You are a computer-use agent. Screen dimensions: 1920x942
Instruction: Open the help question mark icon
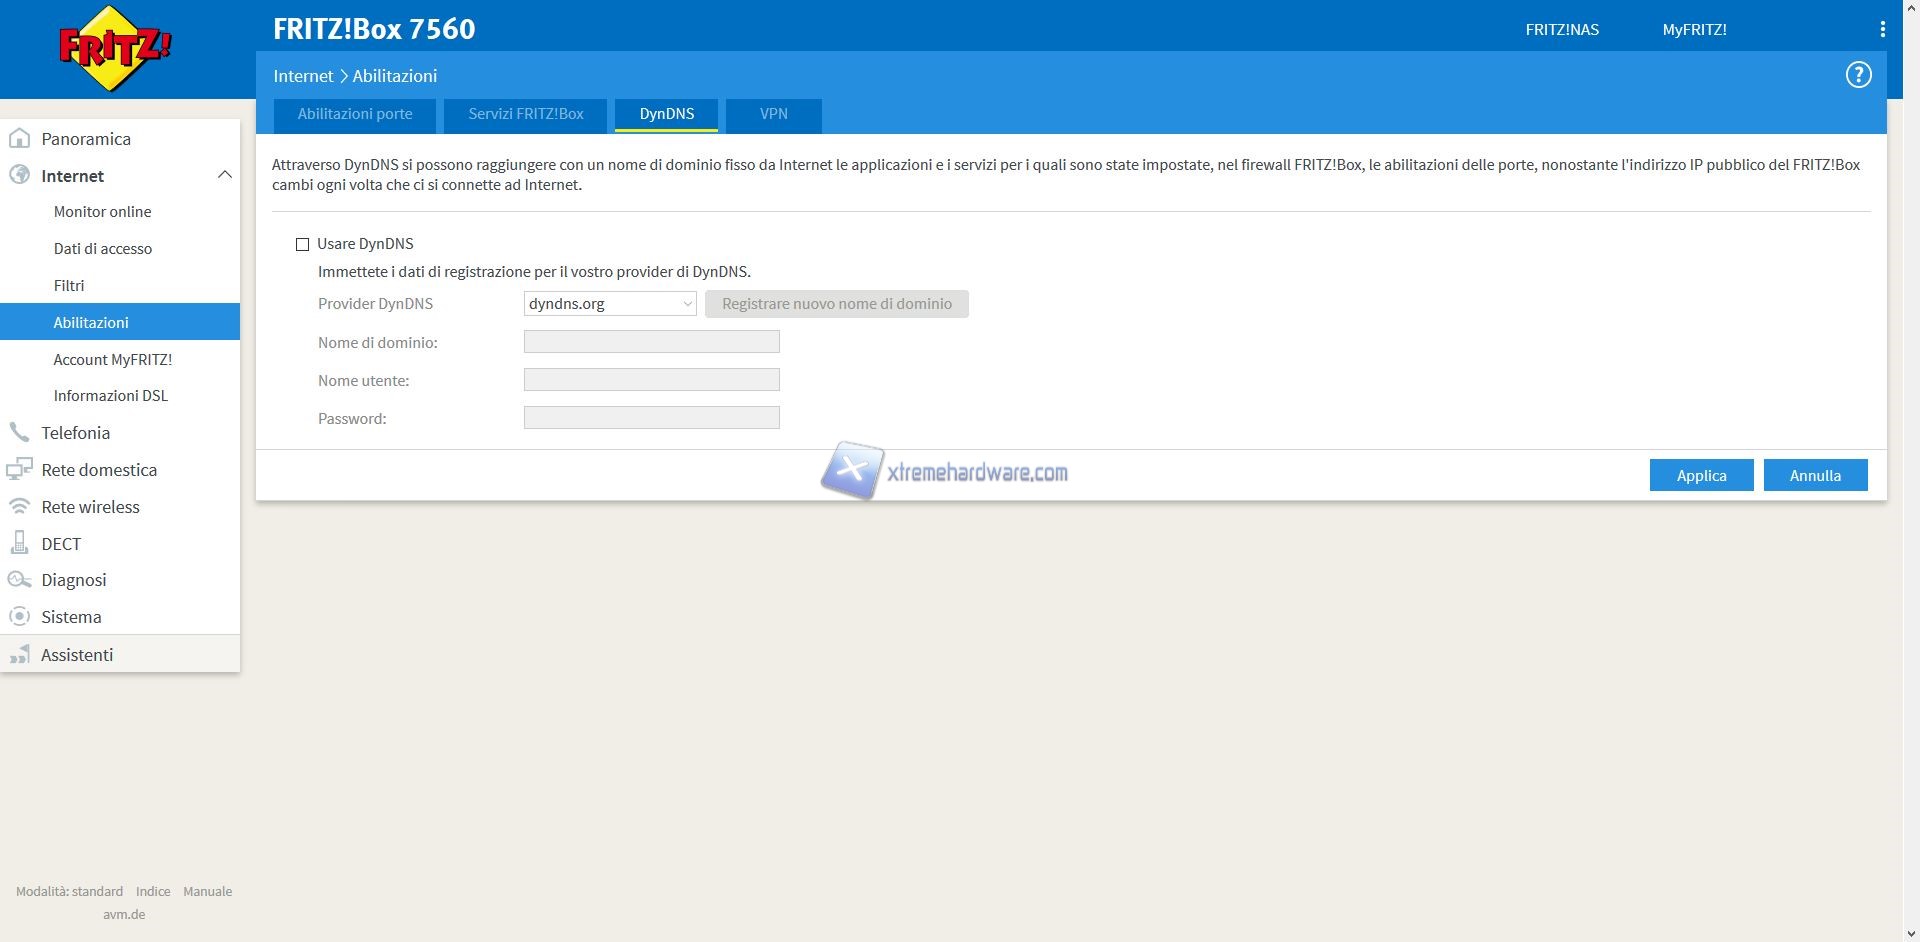1858,75
